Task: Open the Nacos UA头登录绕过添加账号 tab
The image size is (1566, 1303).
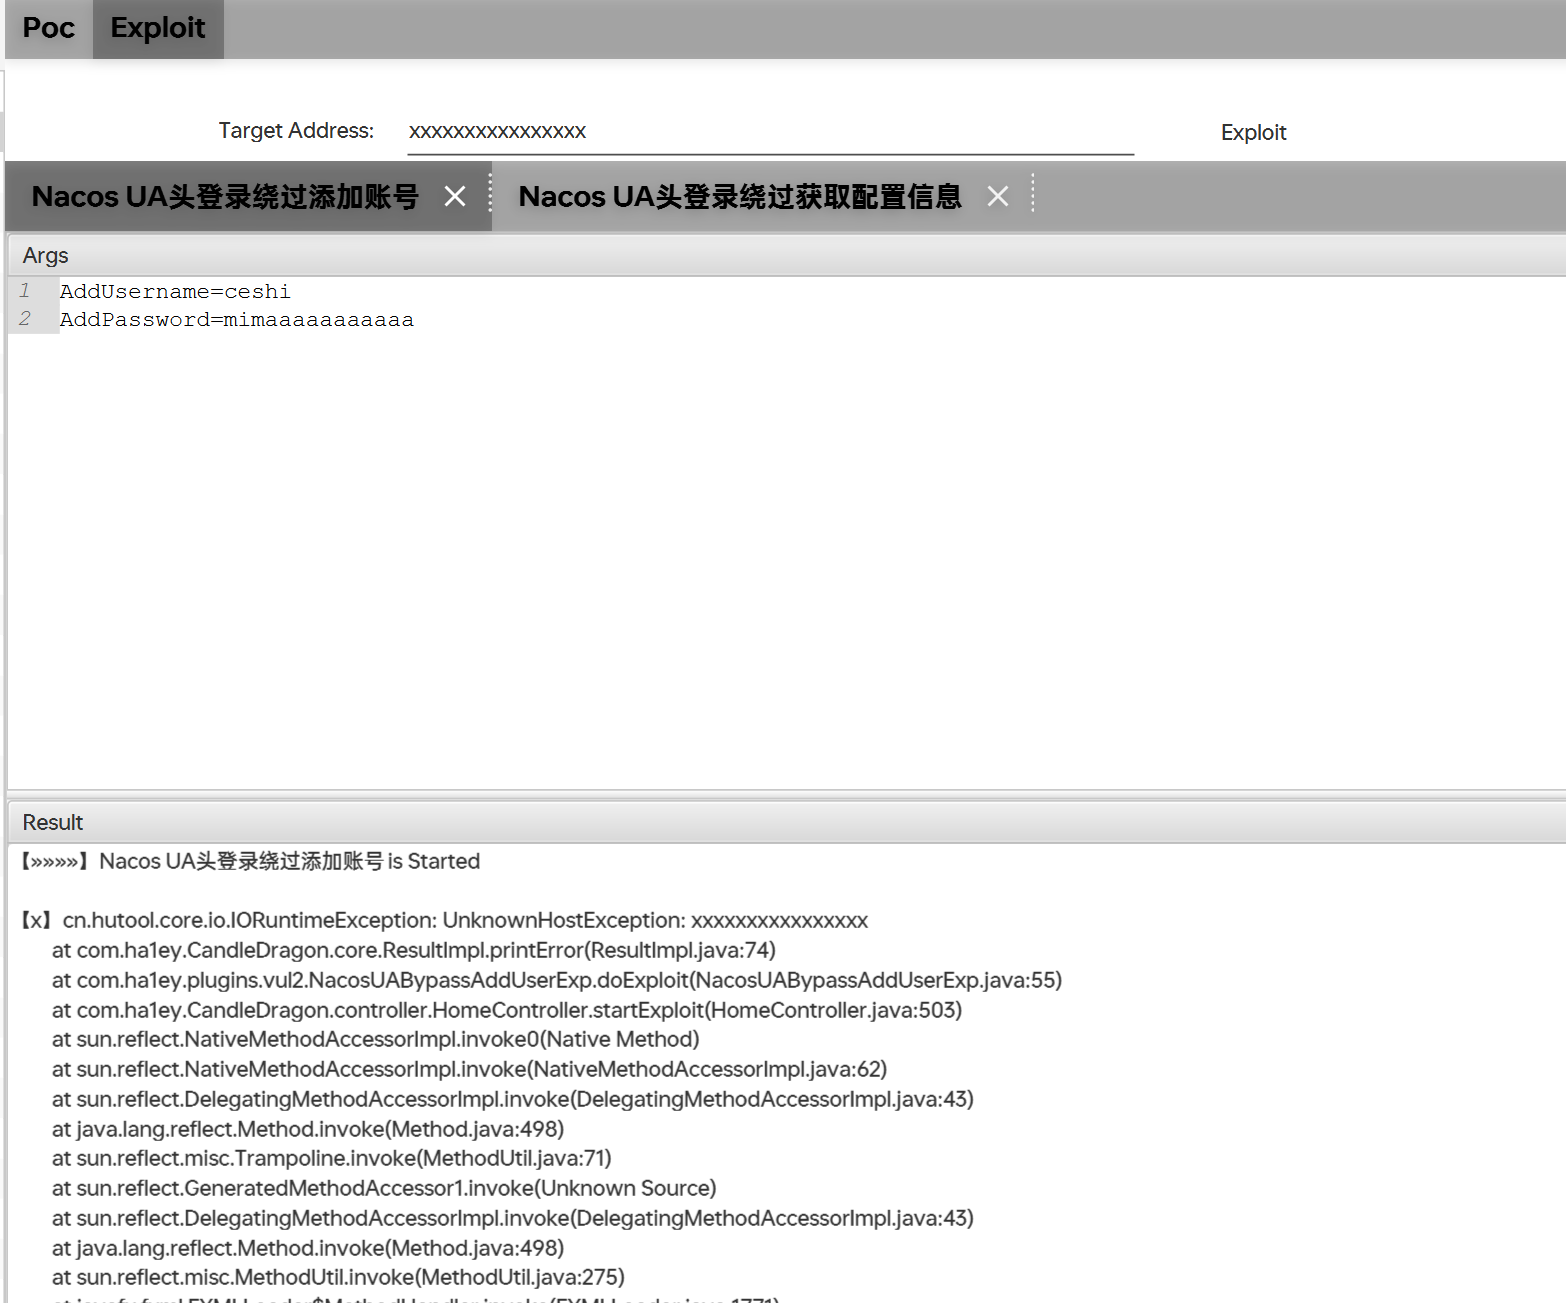Action: point(225,196)
